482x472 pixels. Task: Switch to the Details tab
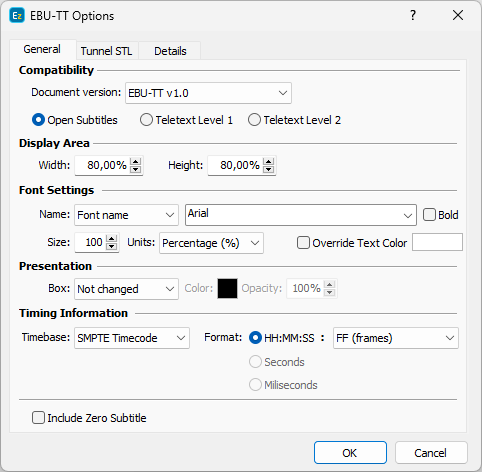tap(170, 51)
